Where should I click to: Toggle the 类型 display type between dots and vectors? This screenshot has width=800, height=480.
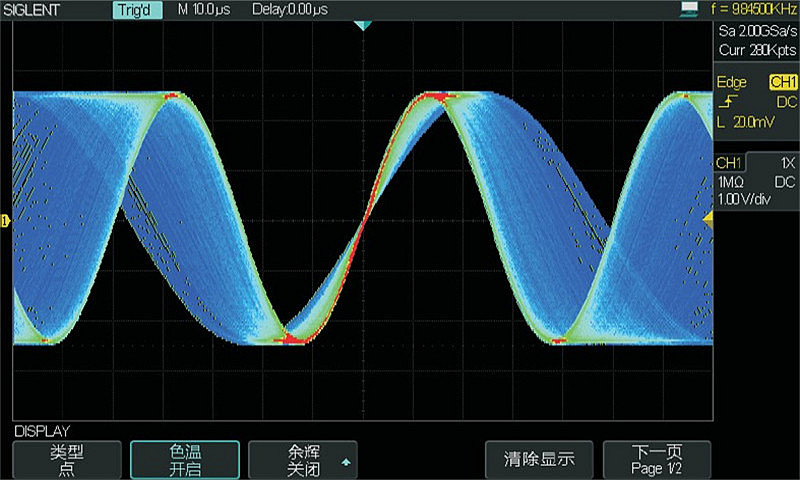tap(66, 460)
